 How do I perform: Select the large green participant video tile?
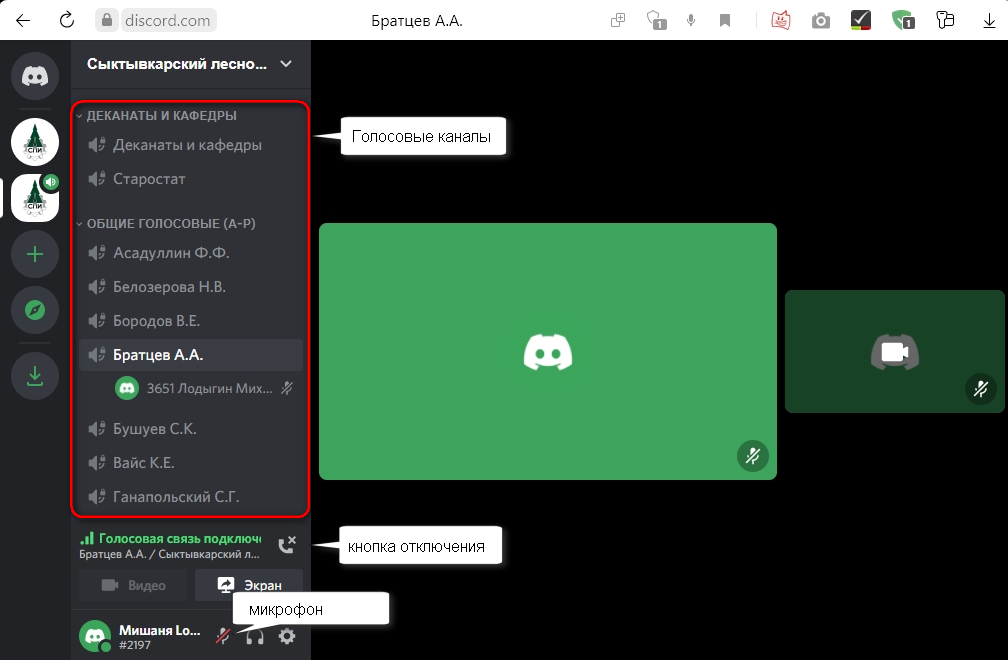[547, 351]
